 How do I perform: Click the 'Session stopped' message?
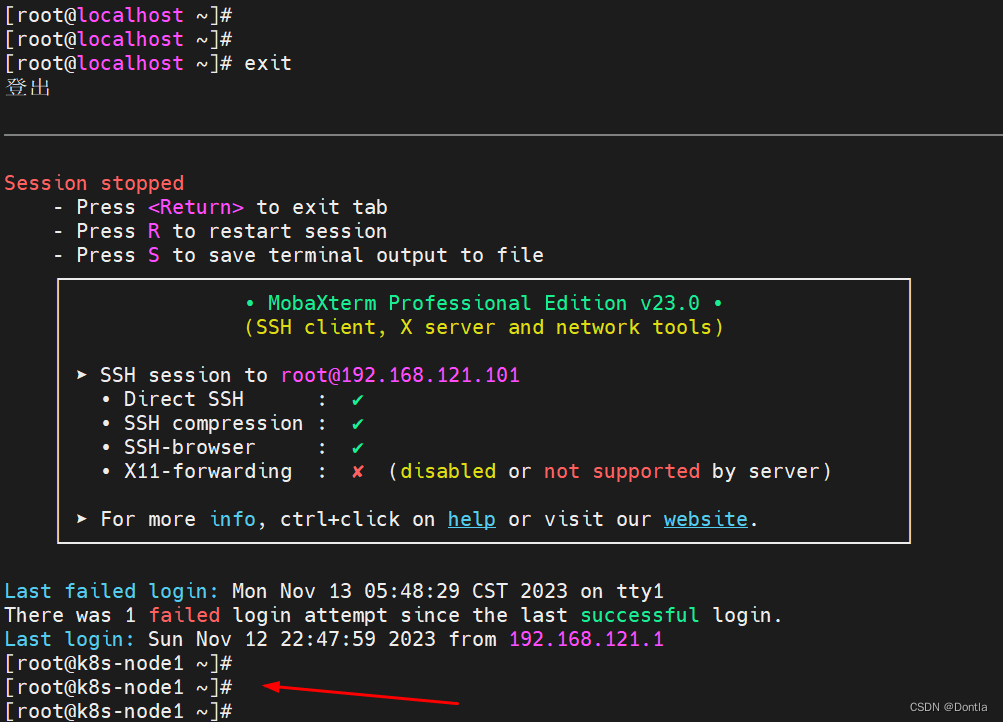94,184
